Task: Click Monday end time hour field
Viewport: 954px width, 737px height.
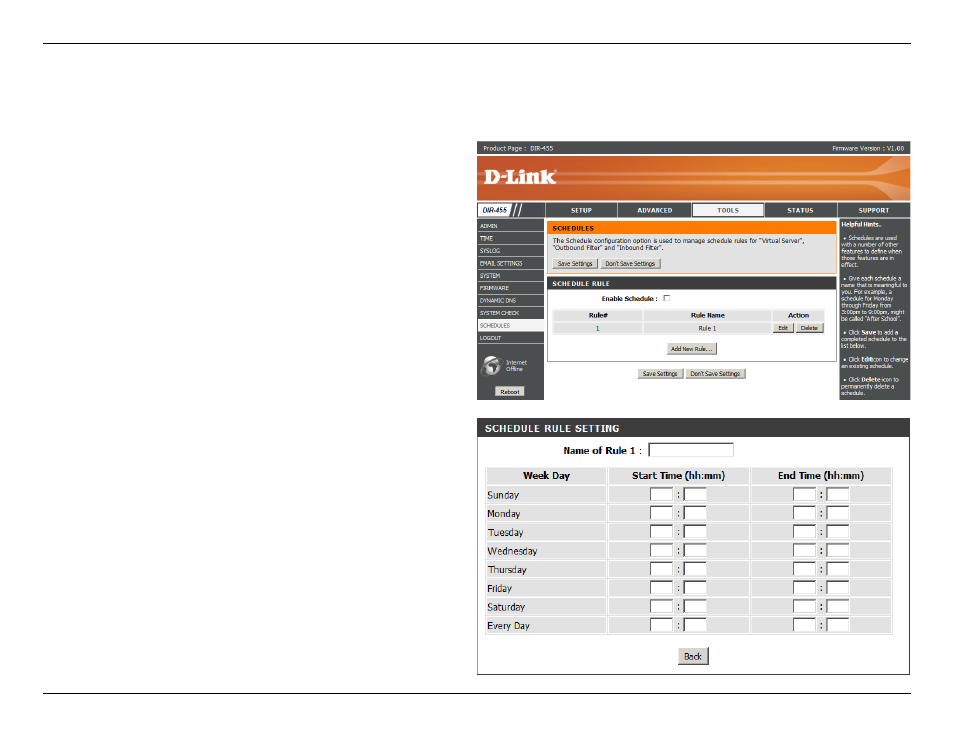Action: [804, 513]
